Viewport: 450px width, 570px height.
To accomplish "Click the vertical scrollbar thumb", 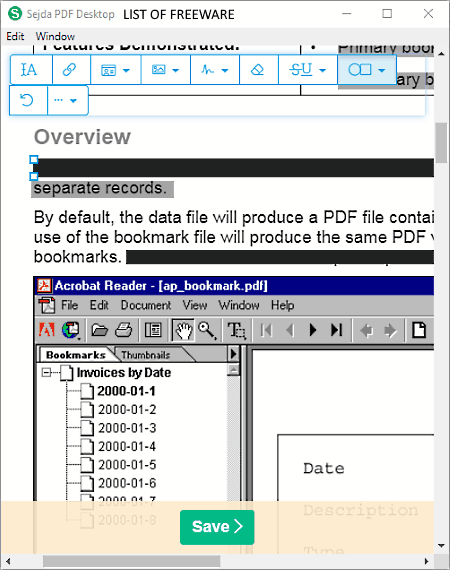I will coord(442,143).
